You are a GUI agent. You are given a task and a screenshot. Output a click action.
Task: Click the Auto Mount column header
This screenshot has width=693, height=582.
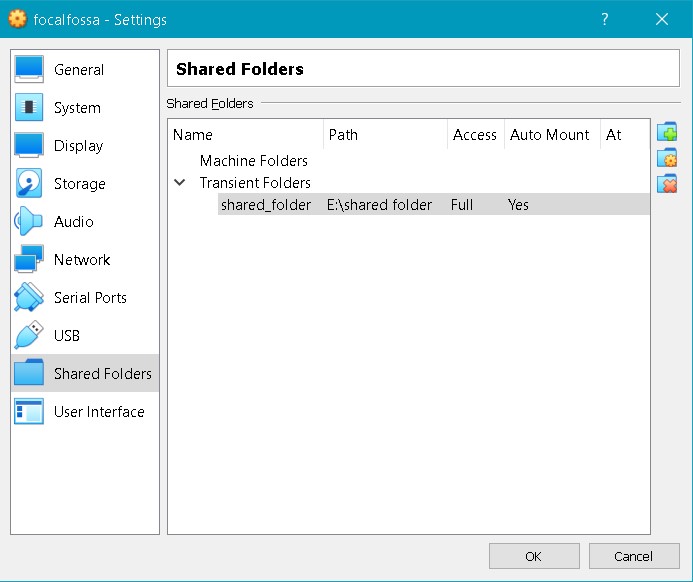click(x=549, y=135)
